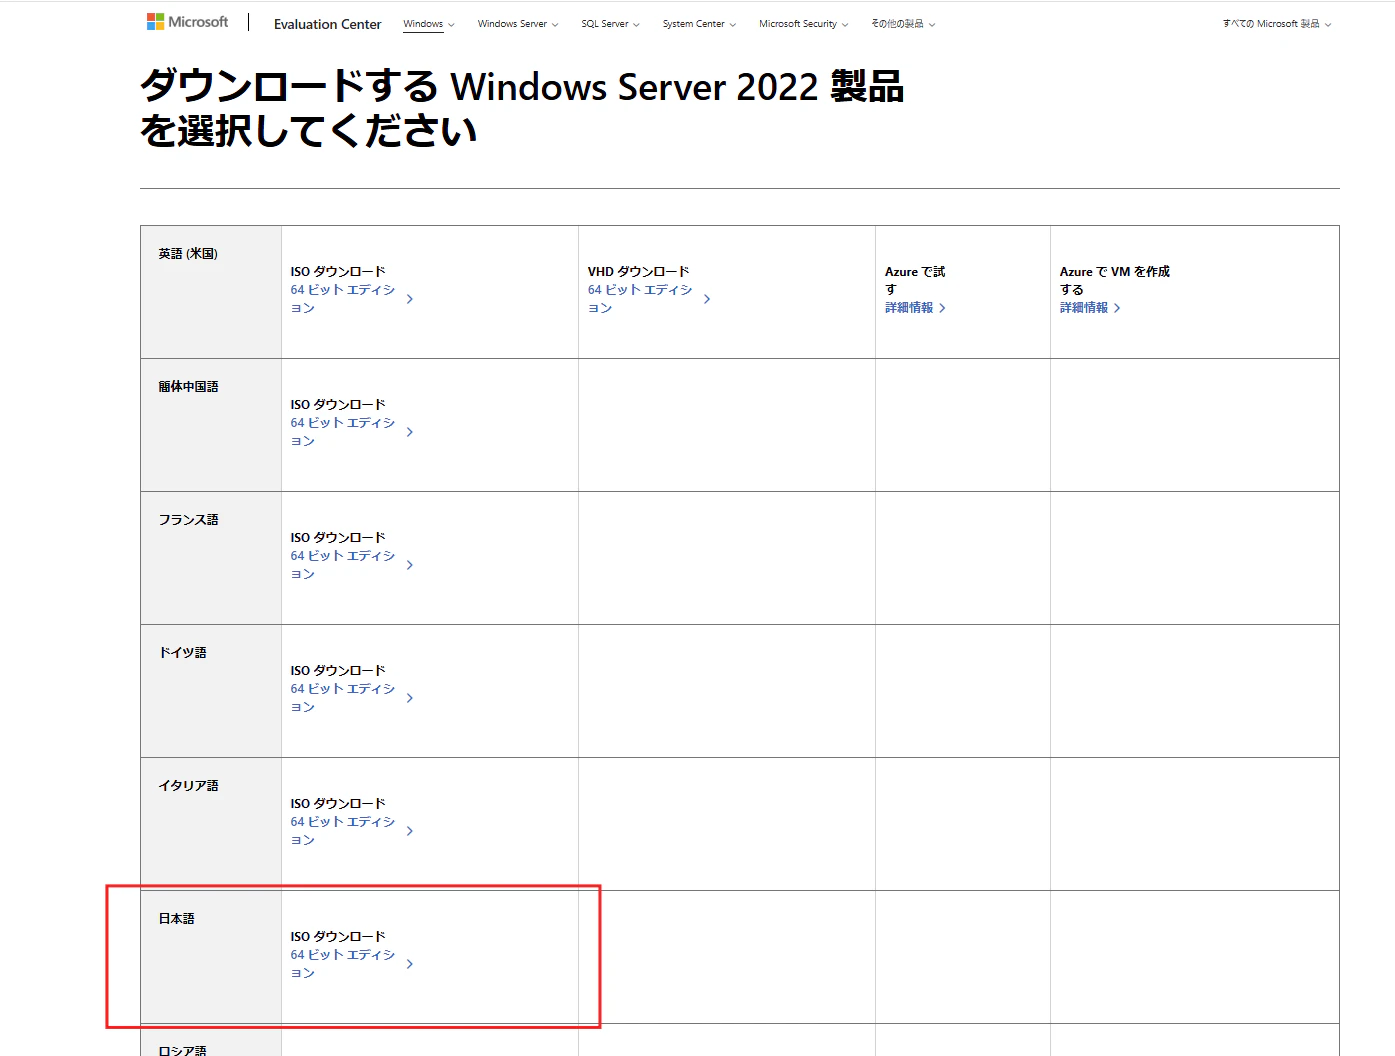Click the その他の製品 dropdown arrow
The height and width of the screenshot is (1056, 1395).
click(x=932, y=25)
